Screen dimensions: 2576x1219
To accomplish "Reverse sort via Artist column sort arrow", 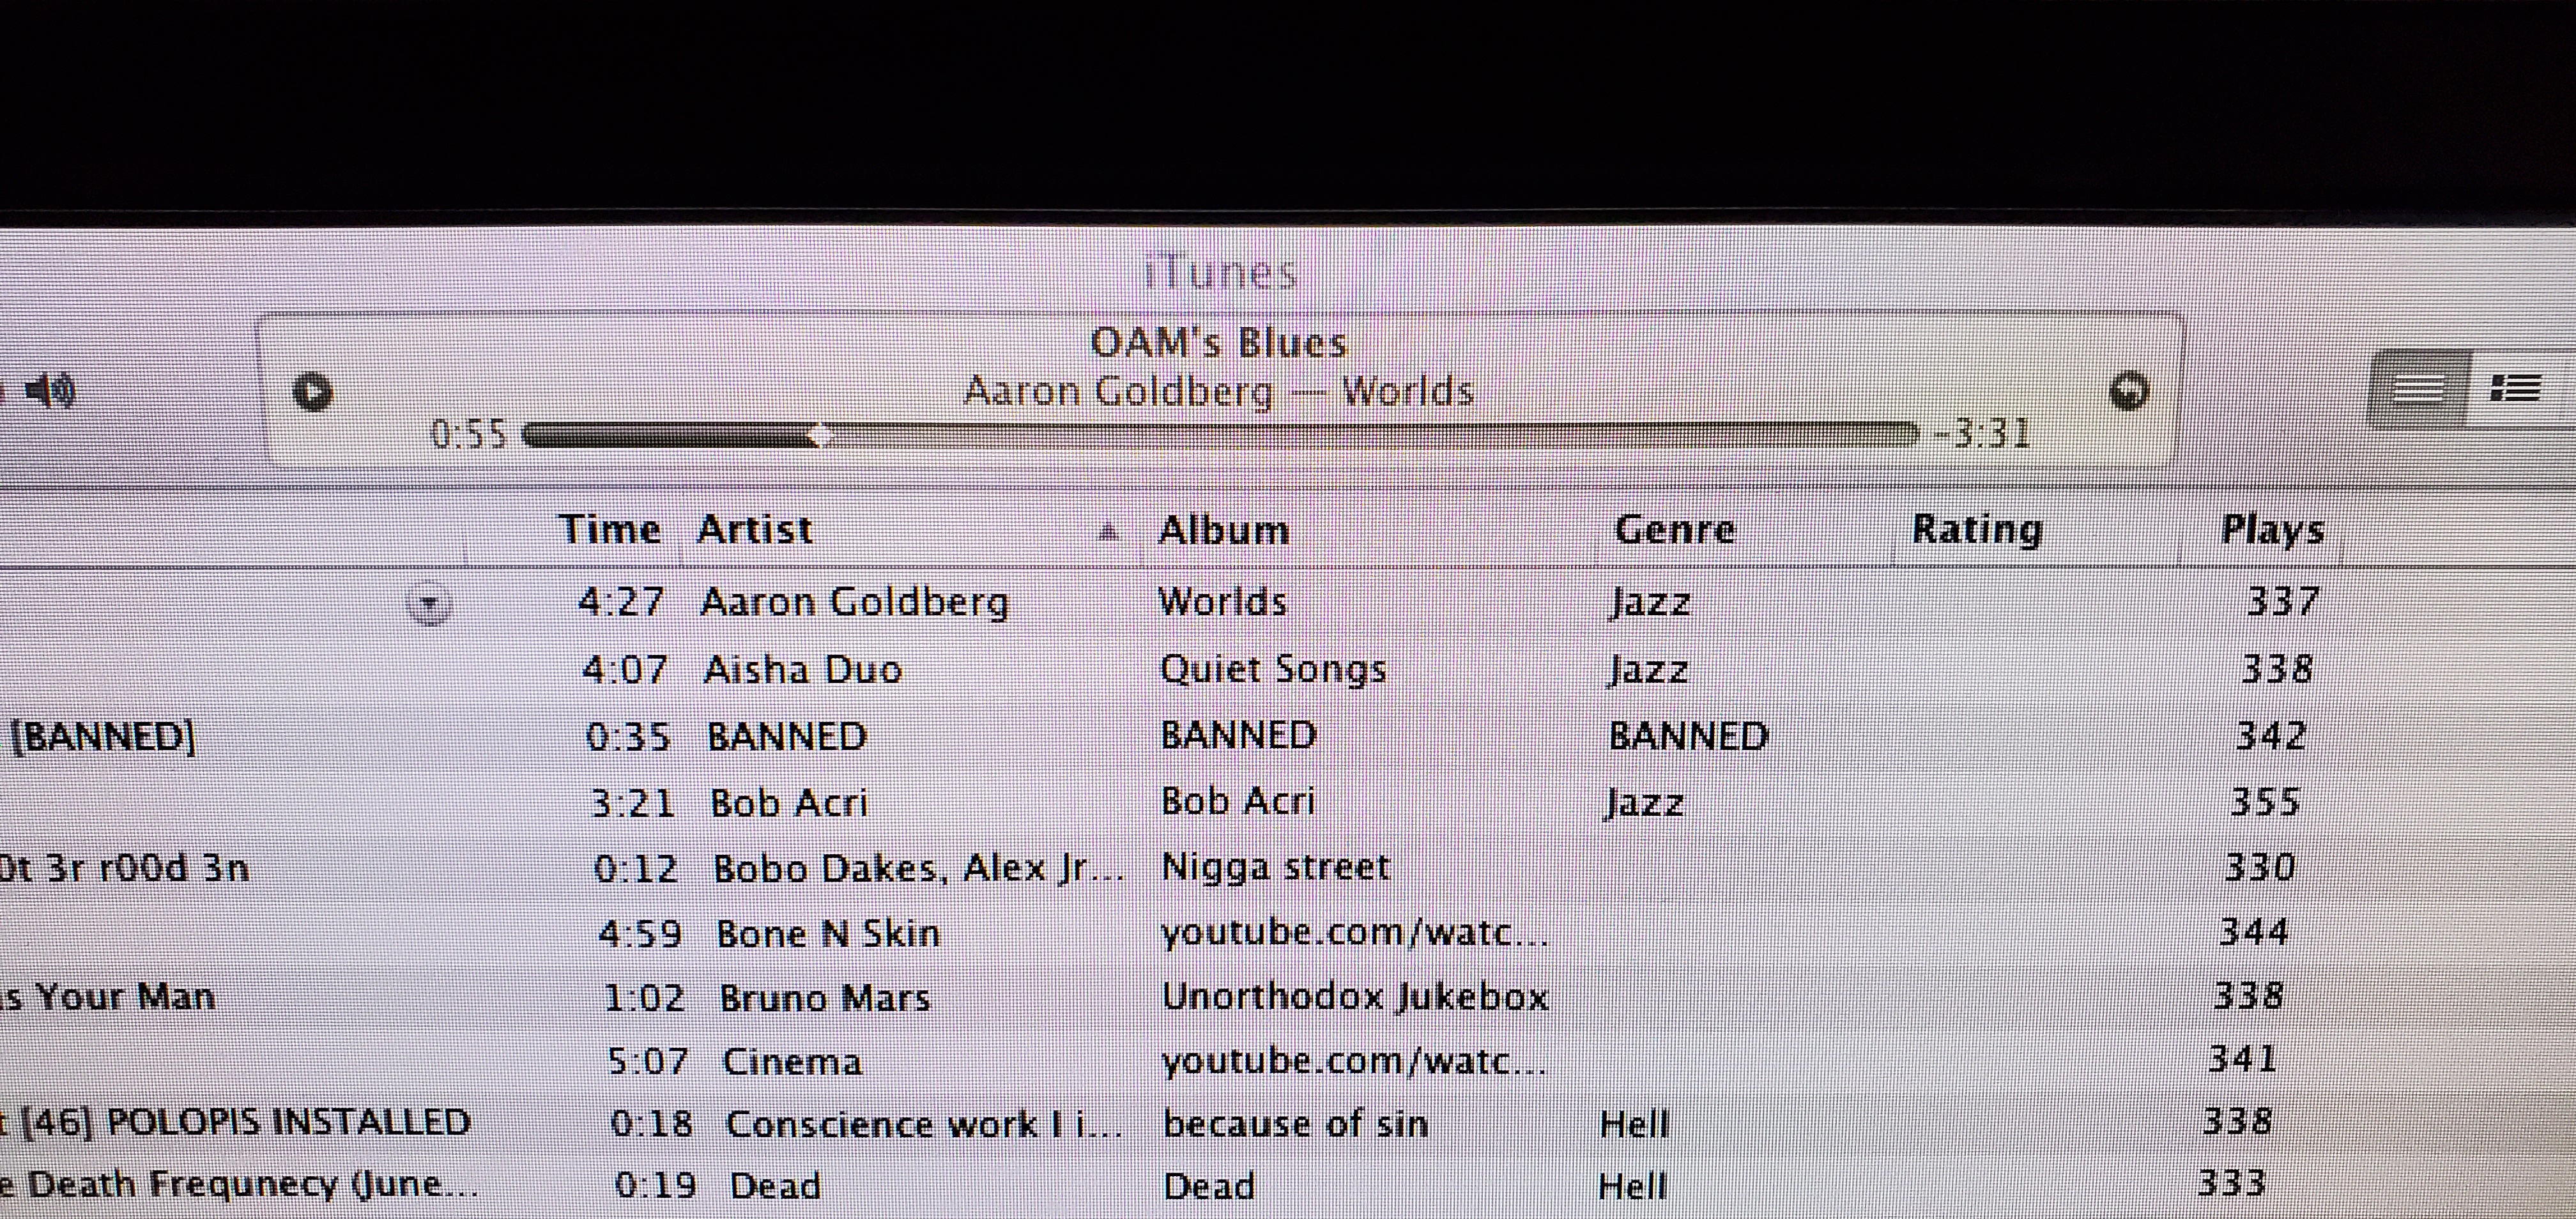I will pyautogui.click(x=1108, y=531).
